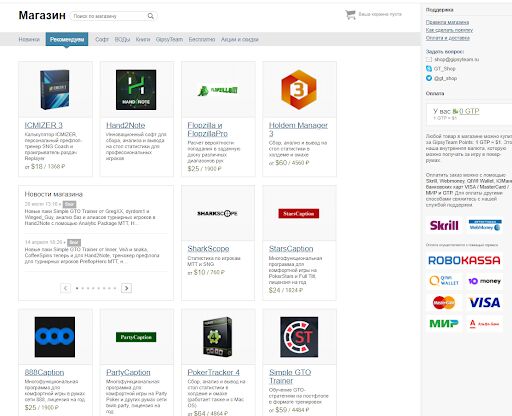Click the search magnifier icon
This screenshot has width=512, height=416.
(x=151, y=16)
